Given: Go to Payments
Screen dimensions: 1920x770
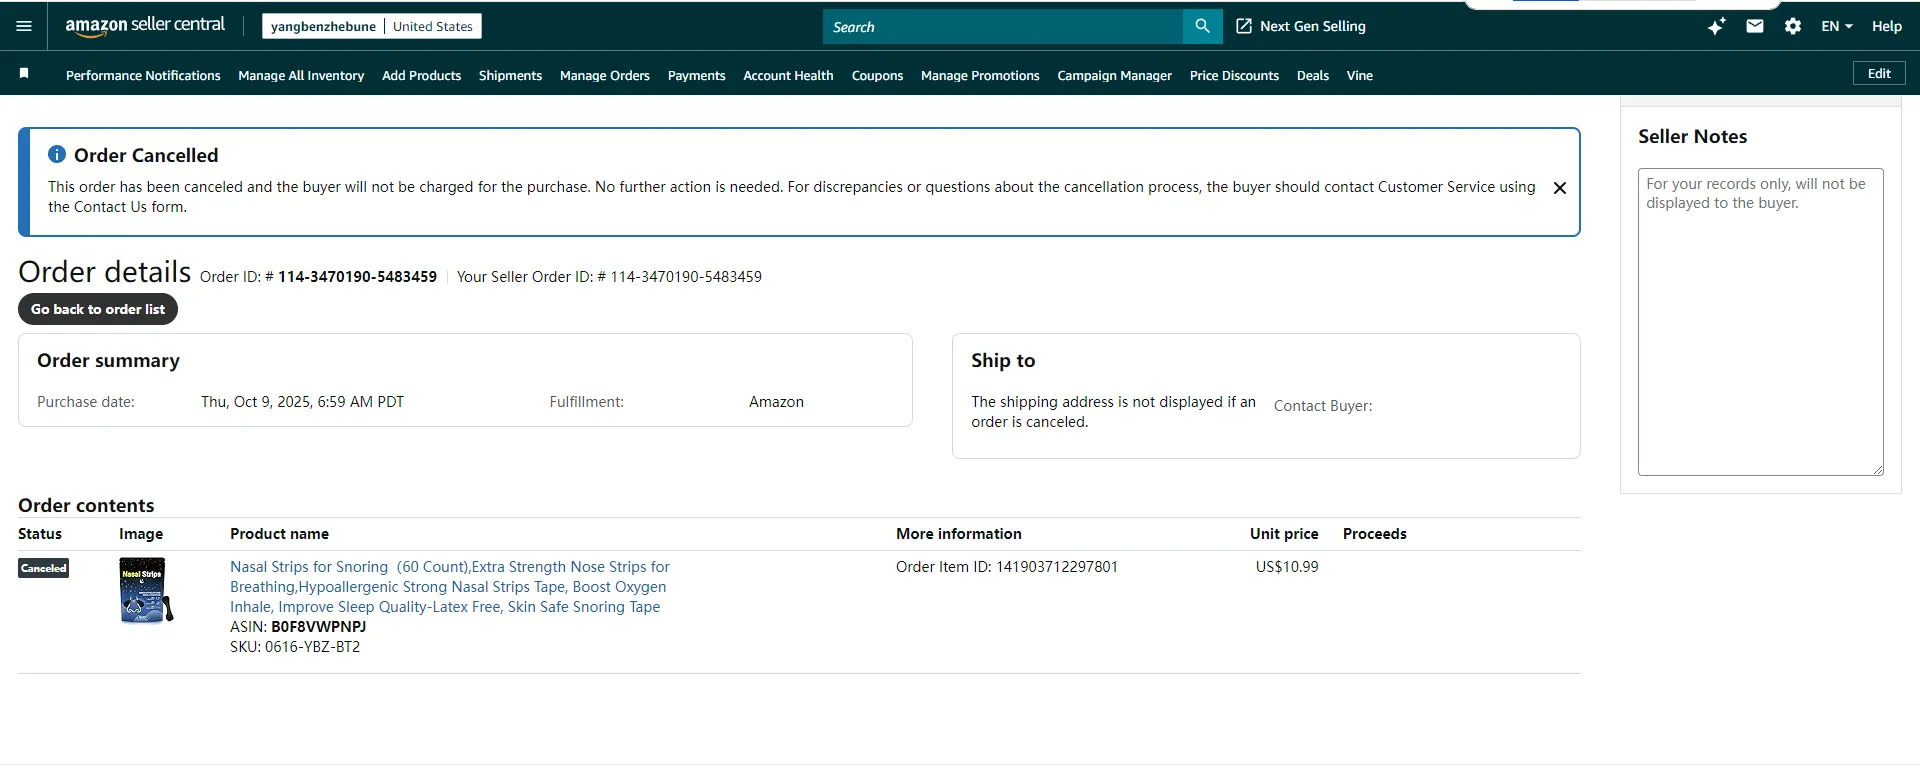Looking at the screenshot, I should coord(697,75).
